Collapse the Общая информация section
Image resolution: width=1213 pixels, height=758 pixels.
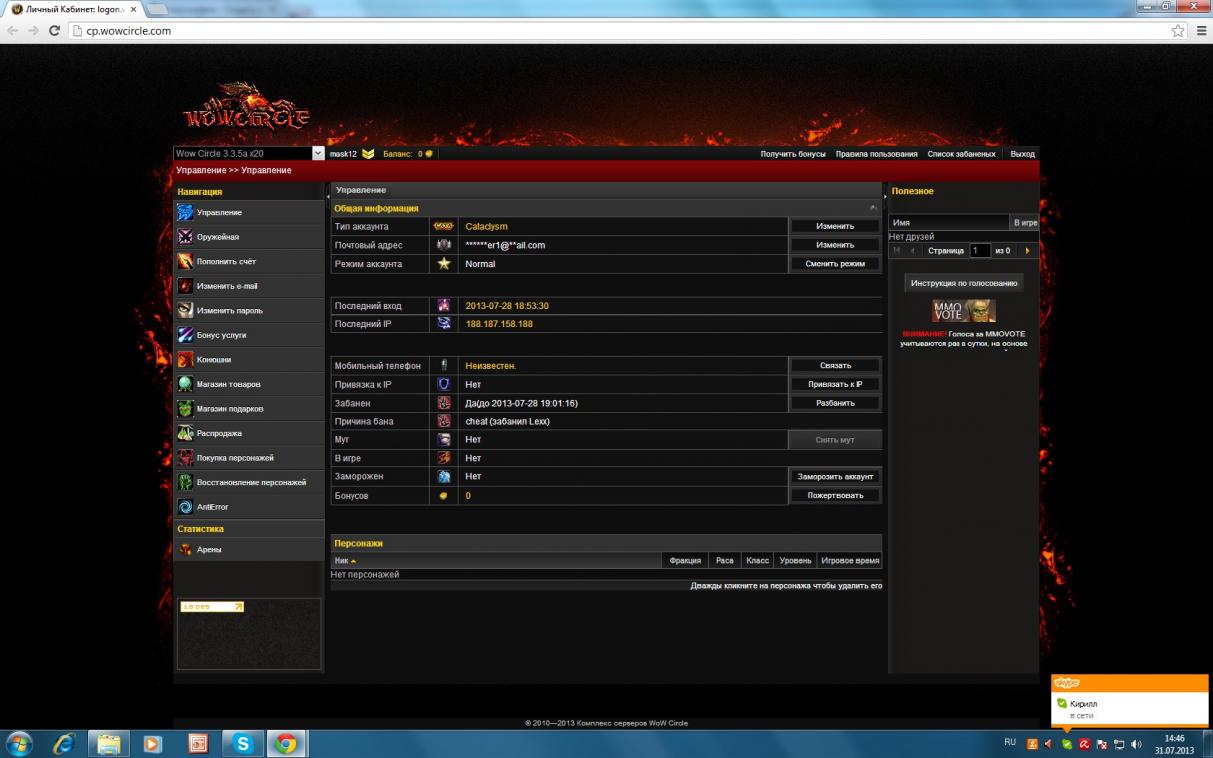[873, 208]
